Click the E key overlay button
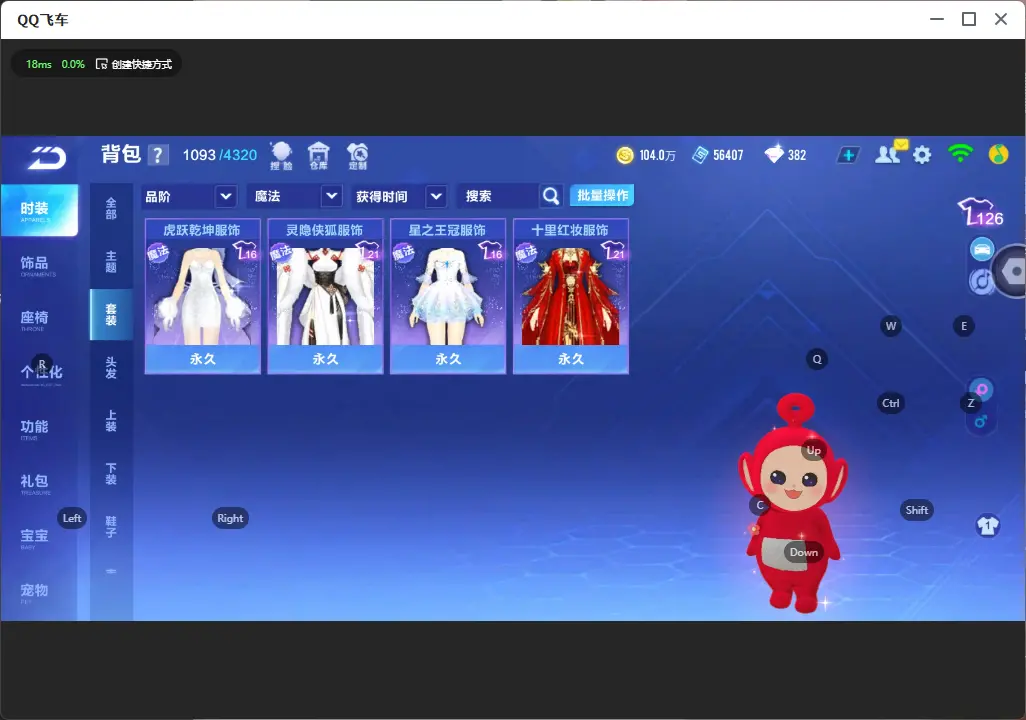Image resolution: width=1026 pixels, height=720 pixels. tap(964, 326)
